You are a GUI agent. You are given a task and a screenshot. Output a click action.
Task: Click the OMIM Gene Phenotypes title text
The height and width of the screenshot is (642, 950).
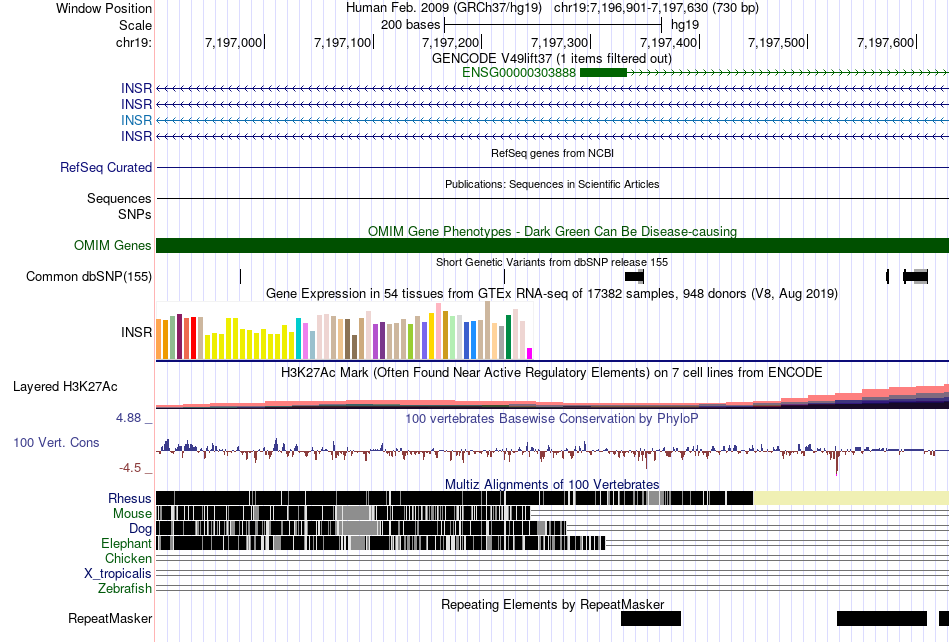pos(553,231)
